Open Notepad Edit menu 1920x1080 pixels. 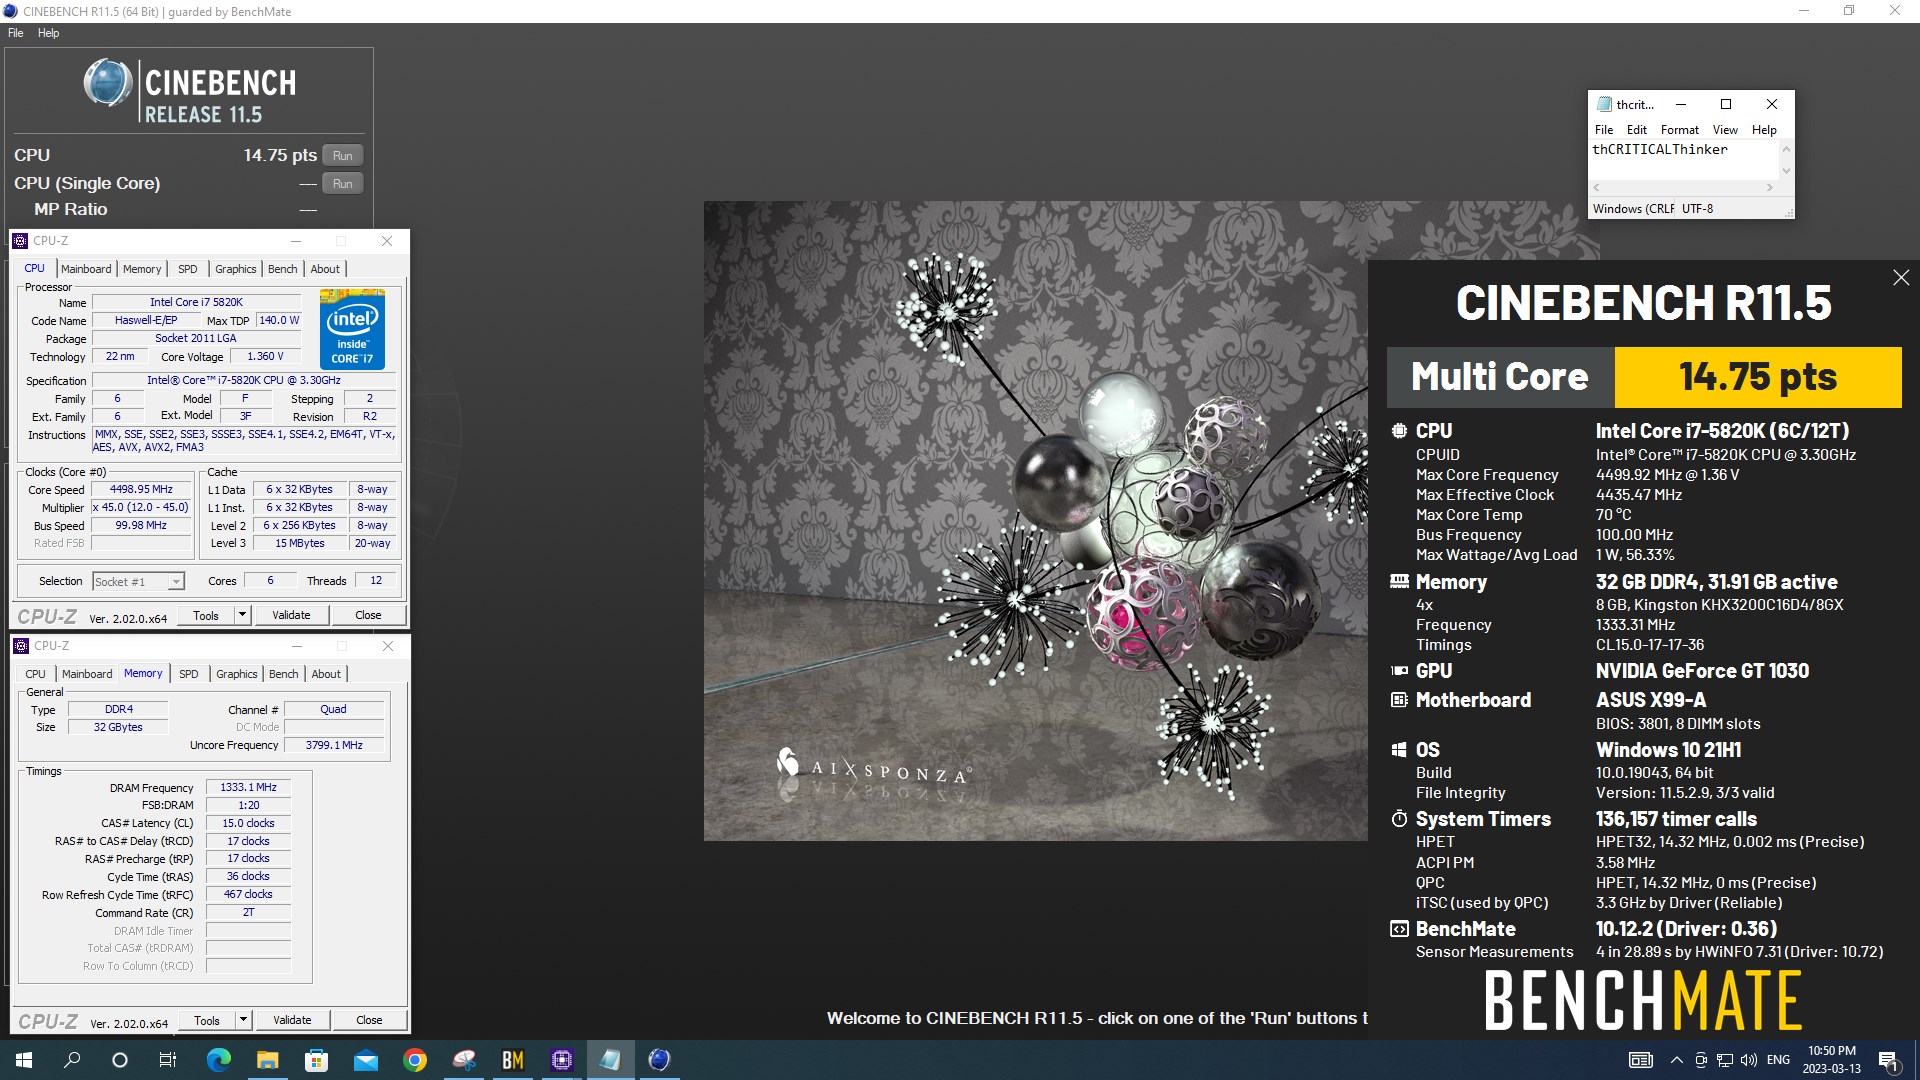(1637, 130)
